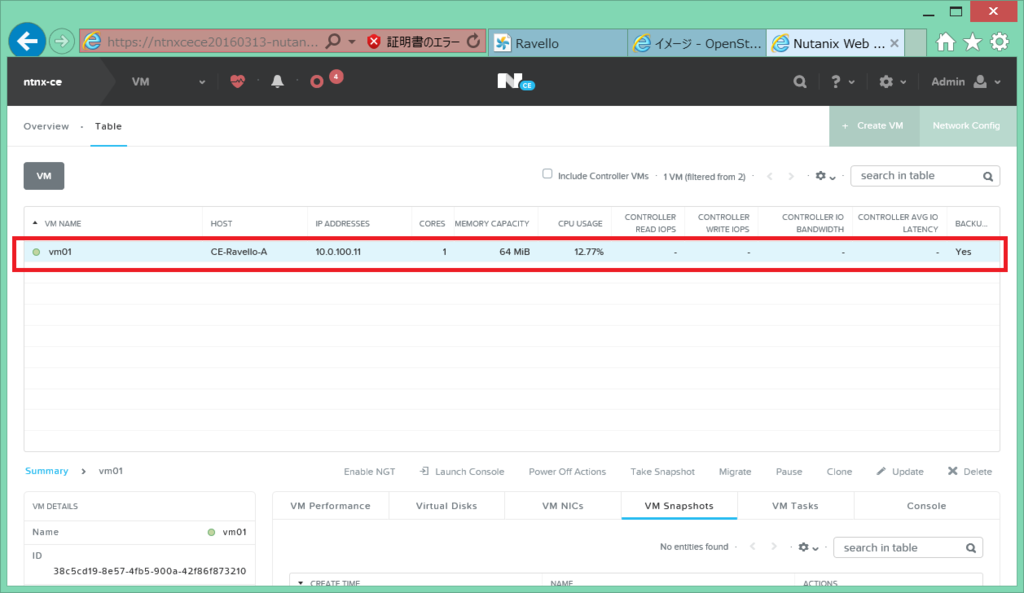Click the IP address 10.0.100.11 cell
The image size is (1024, 593).
(338, 251)
